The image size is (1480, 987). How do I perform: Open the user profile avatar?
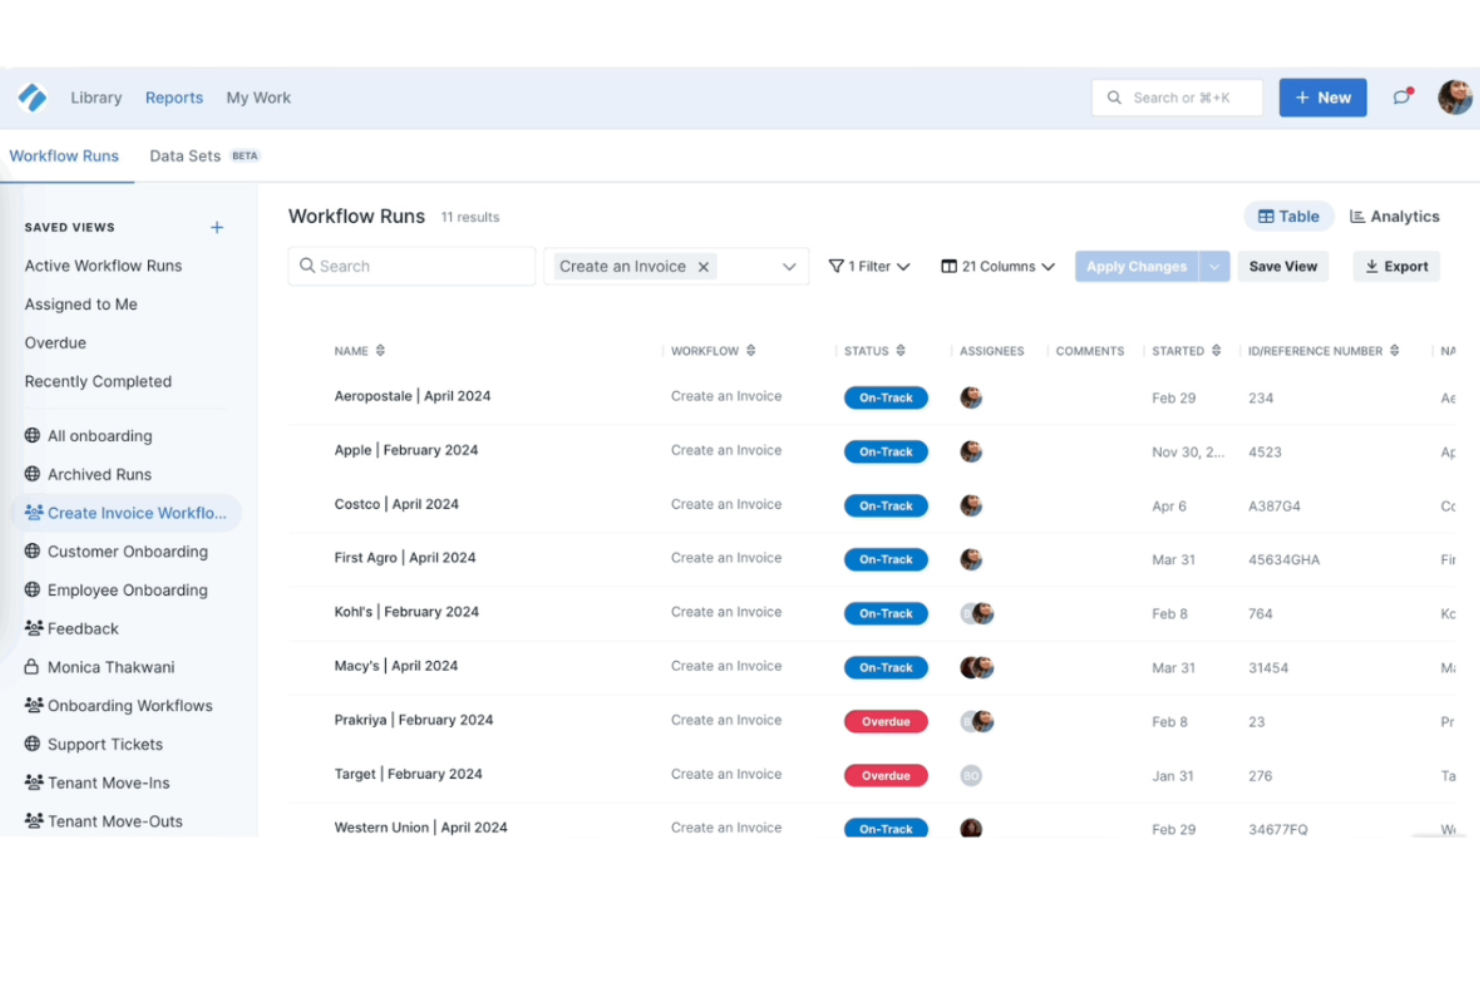[x=1455, y=97]
